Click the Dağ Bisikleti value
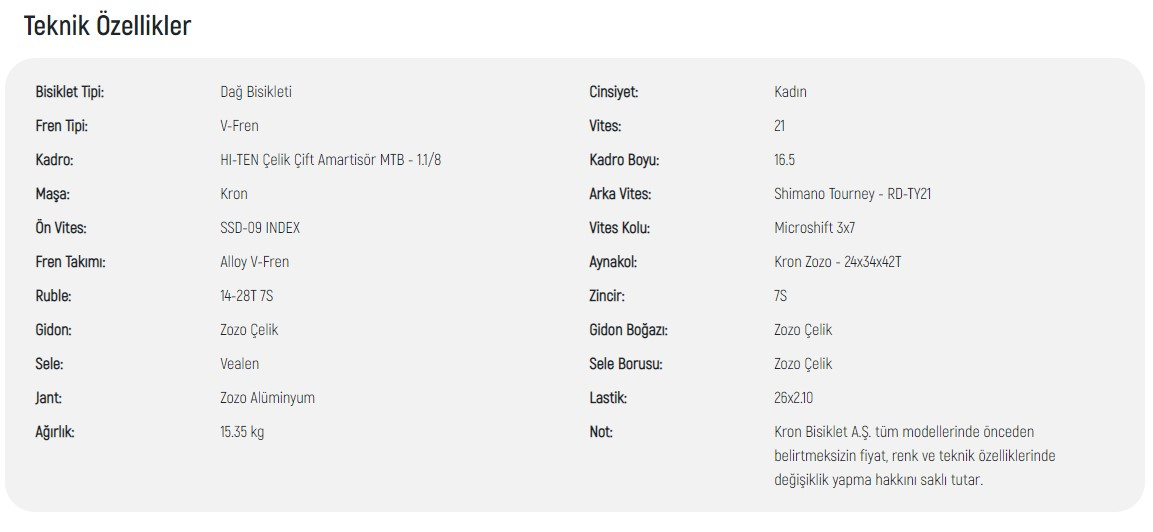 tap(256, 92)
